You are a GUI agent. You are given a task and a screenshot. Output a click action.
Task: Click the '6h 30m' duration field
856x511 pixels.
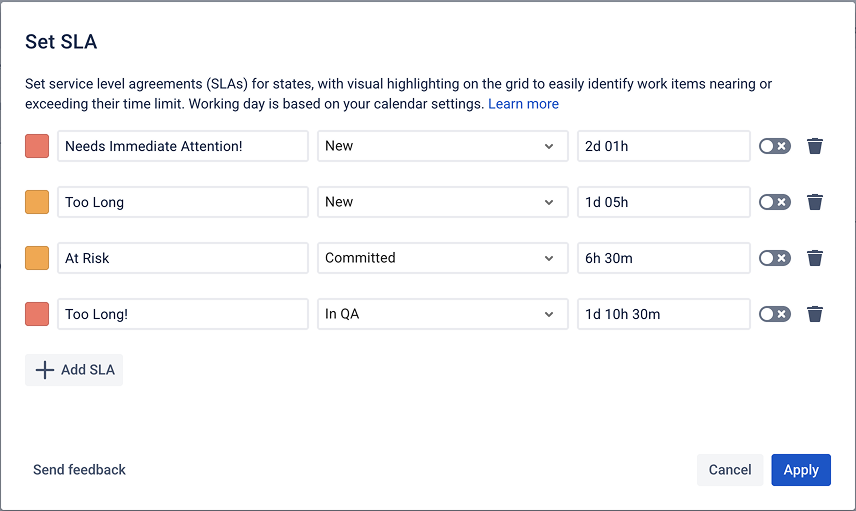click(x=663, y=258)
